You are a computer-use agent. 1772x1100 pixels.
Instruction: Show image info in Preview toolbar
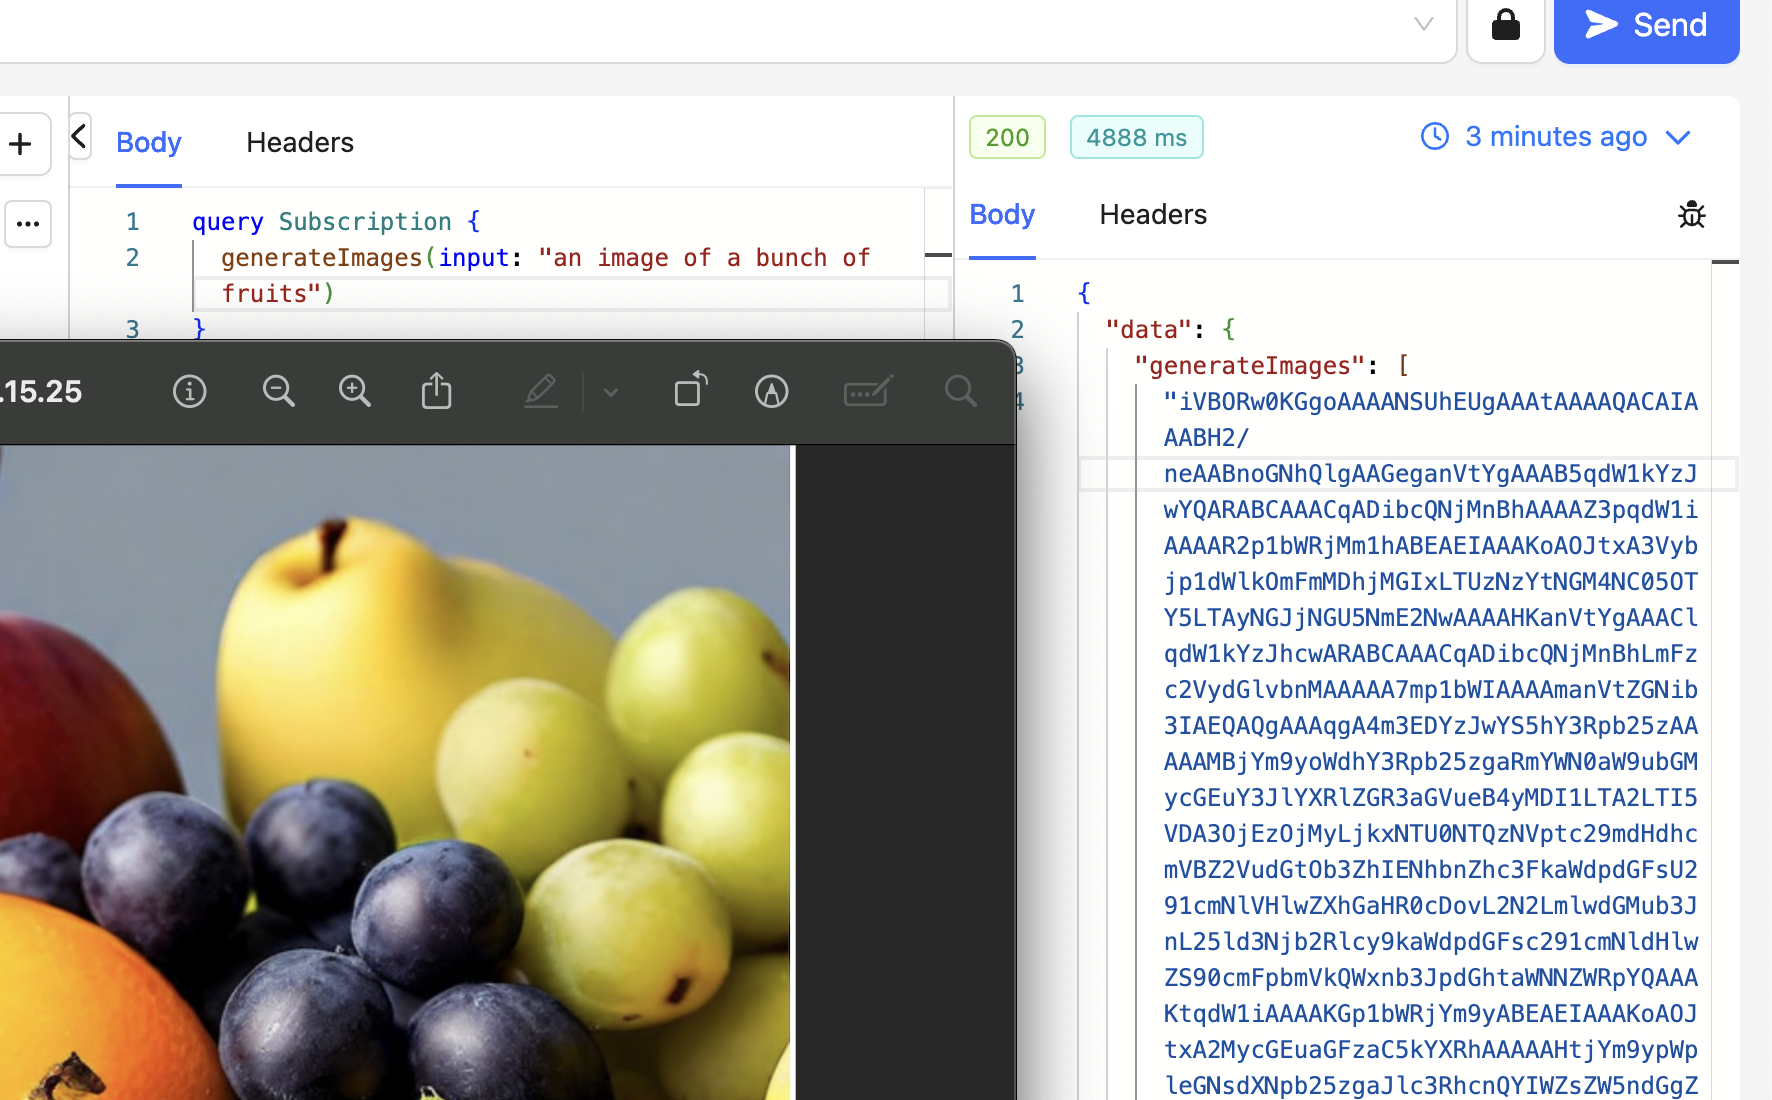point(190,391)
